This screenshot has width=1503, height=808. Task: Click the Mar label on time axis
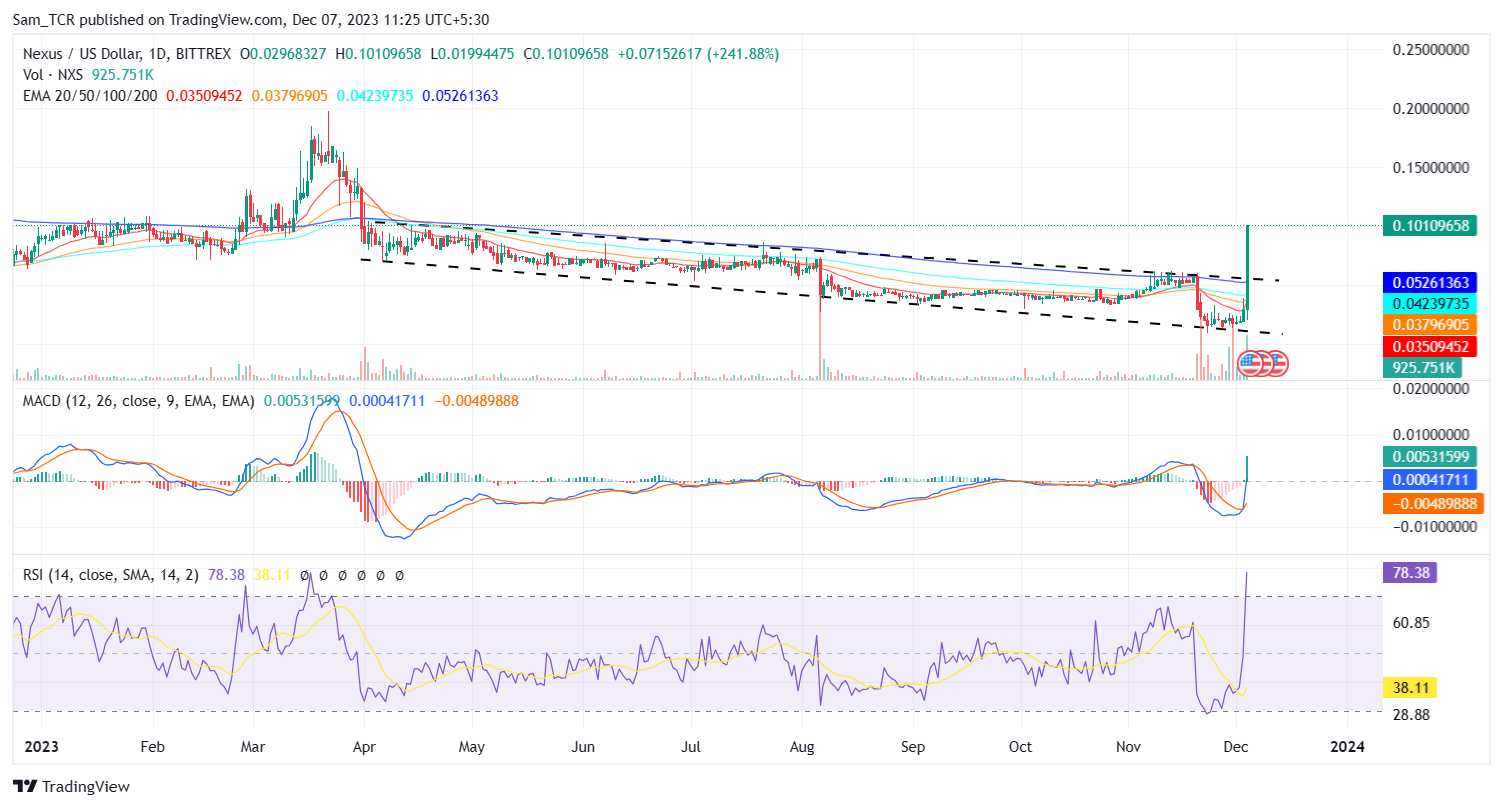point(254,746)
